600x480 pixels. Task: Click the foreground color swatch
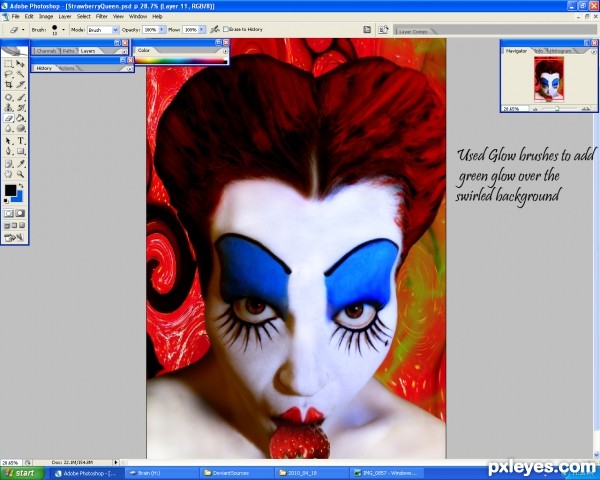(10, 190)
